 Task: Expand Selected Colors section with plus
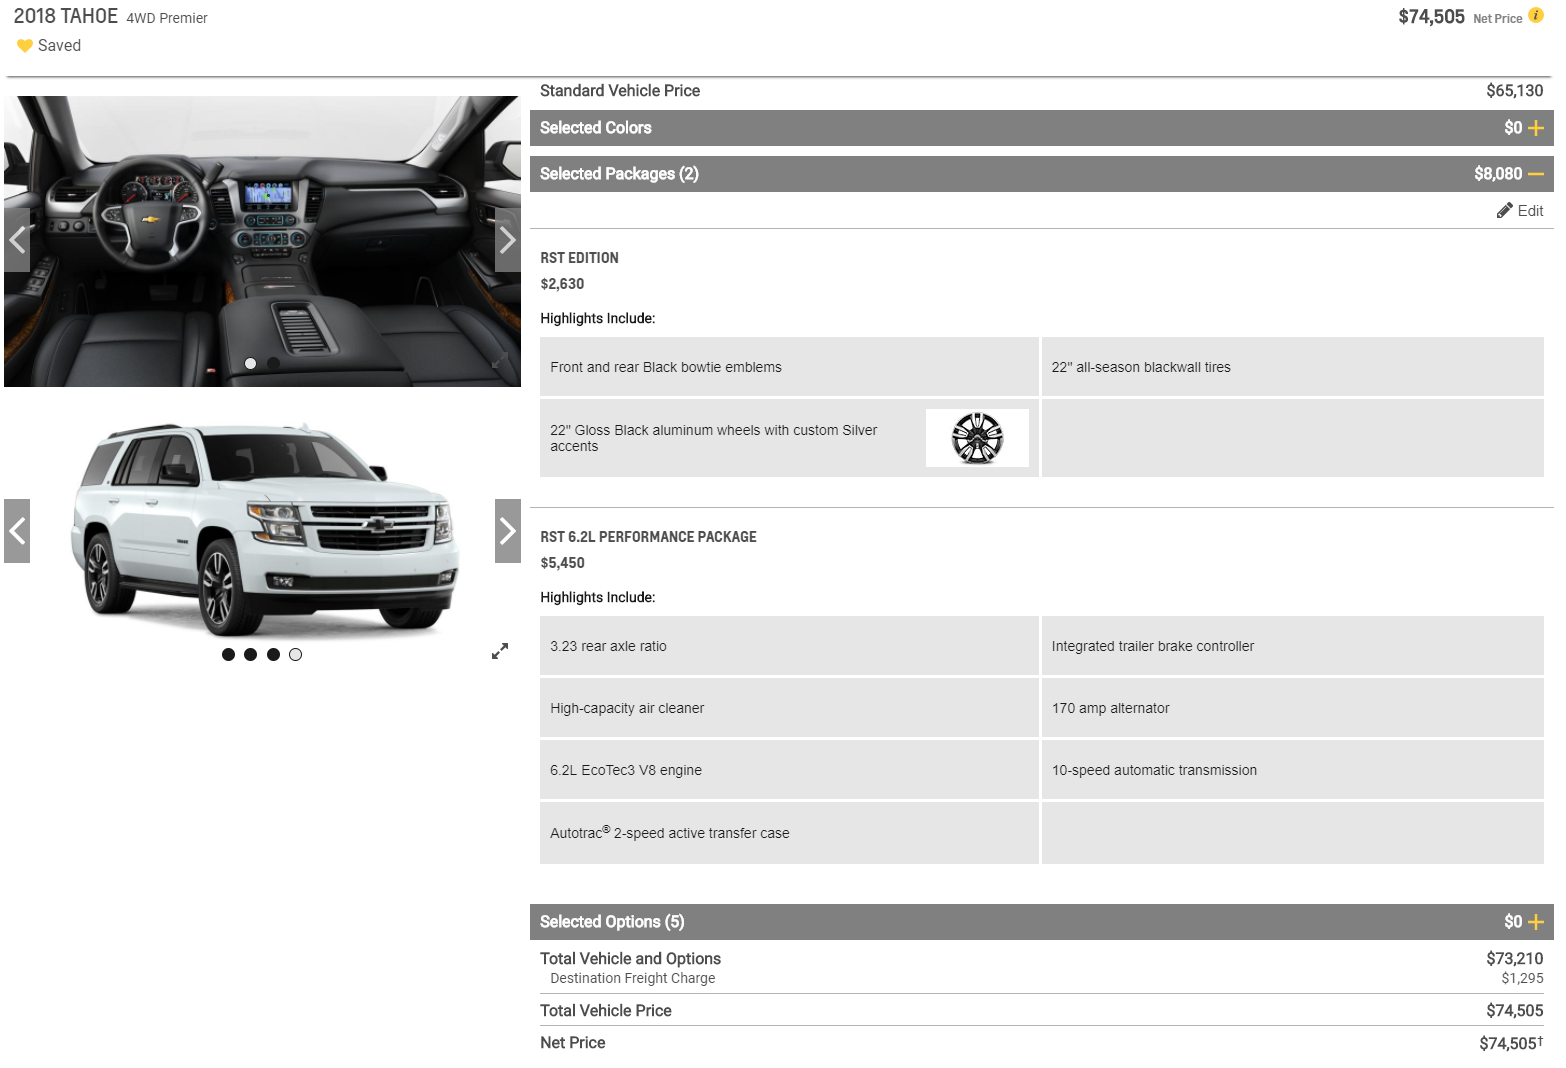pyautogui.click(x=1536, y=128)
